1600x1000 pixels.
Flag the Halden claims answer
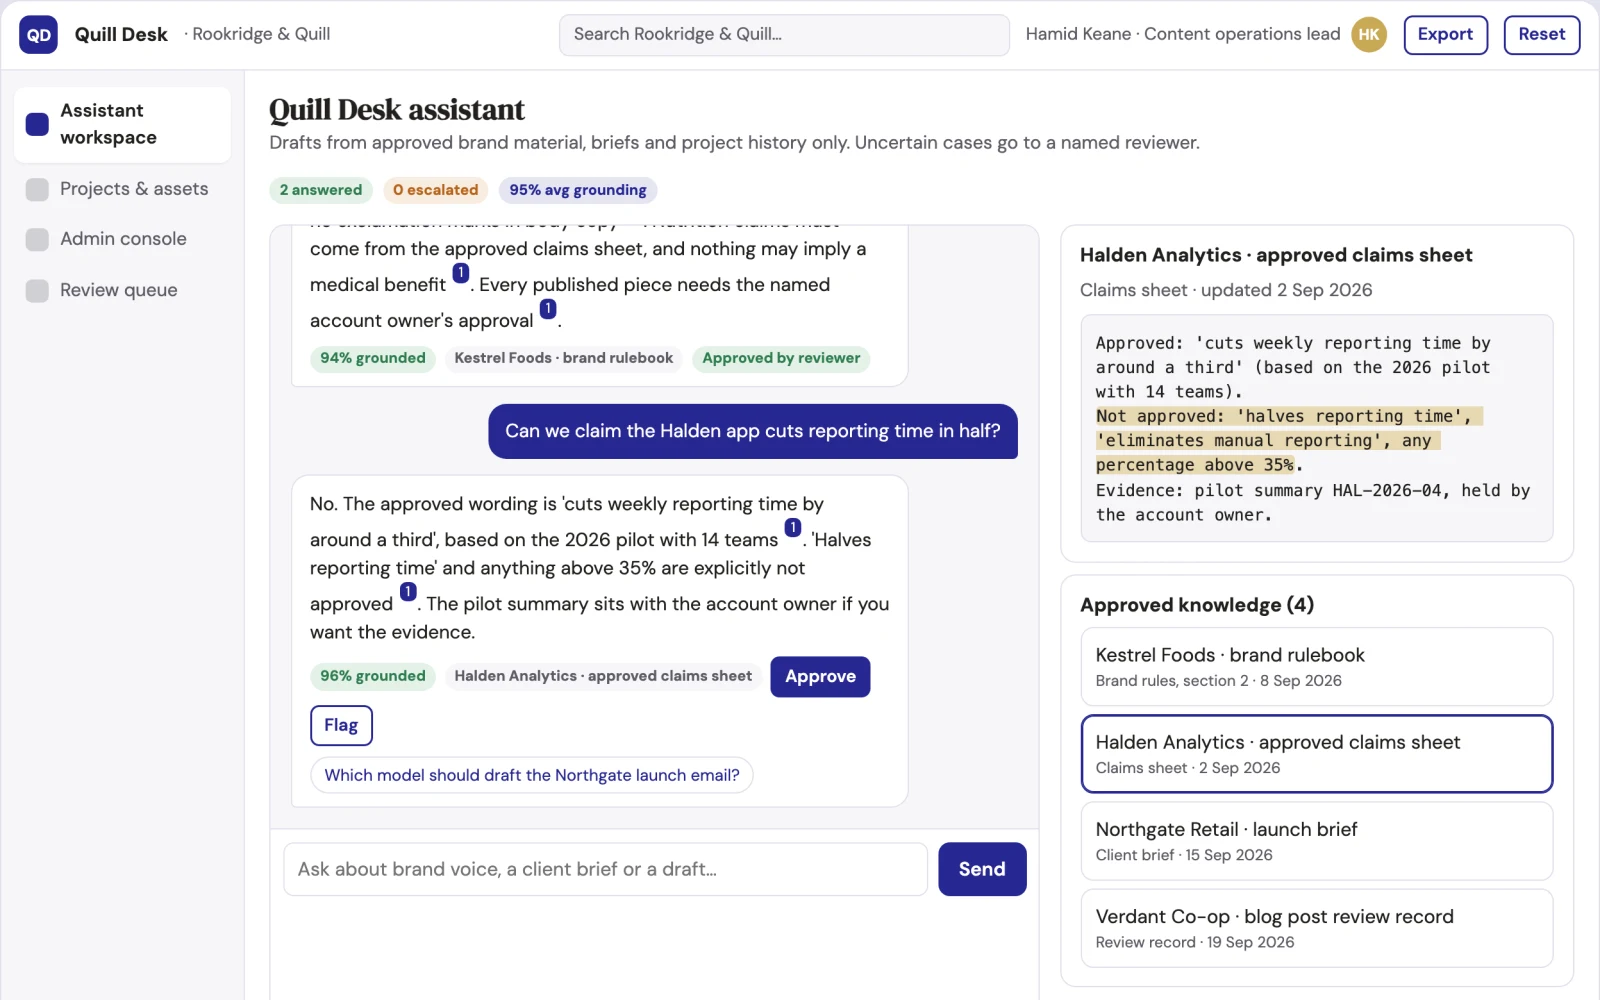341,726
